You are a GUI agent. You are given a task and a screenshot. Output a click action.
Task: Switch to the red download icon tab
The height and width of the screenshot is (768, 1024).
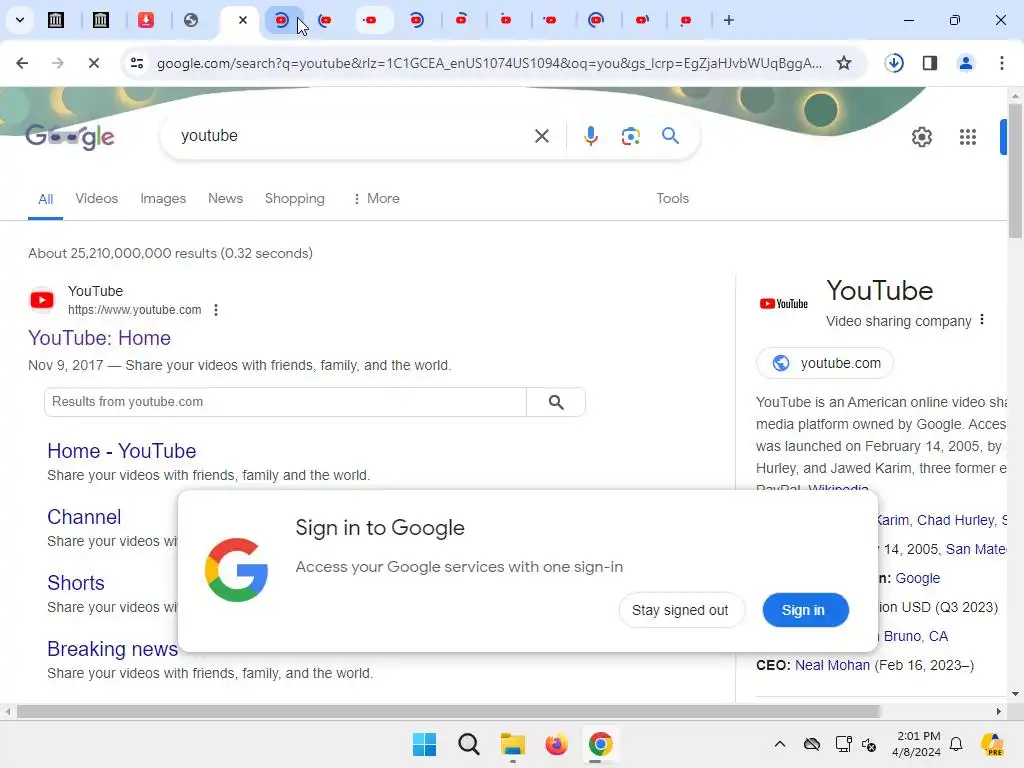(x=146, y=20)
